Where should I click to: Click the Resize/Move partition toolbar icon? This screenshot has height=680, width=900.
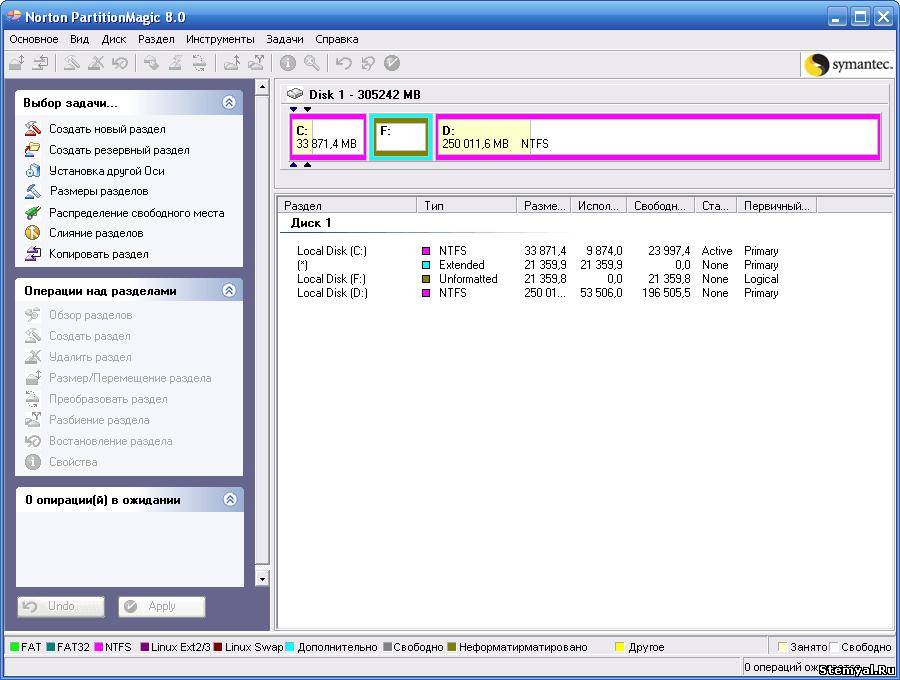coord(17,63)
